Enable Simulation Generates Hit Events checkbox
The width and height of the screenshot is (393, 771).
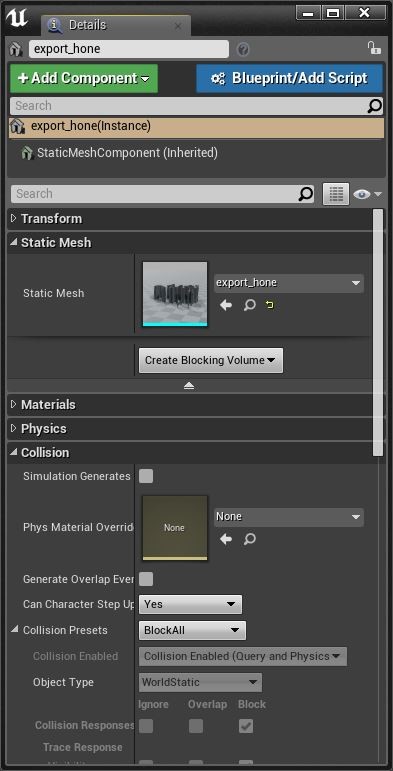[146, 476]
